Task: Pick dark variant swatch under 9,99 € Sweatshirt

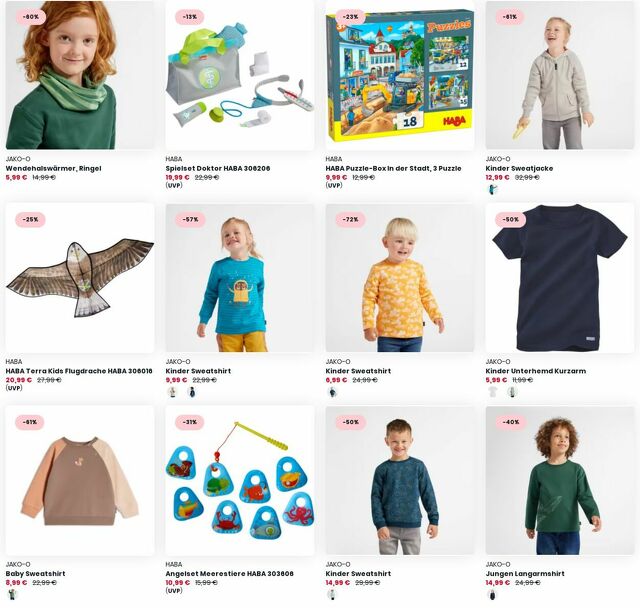Action: tap(191, 392)
